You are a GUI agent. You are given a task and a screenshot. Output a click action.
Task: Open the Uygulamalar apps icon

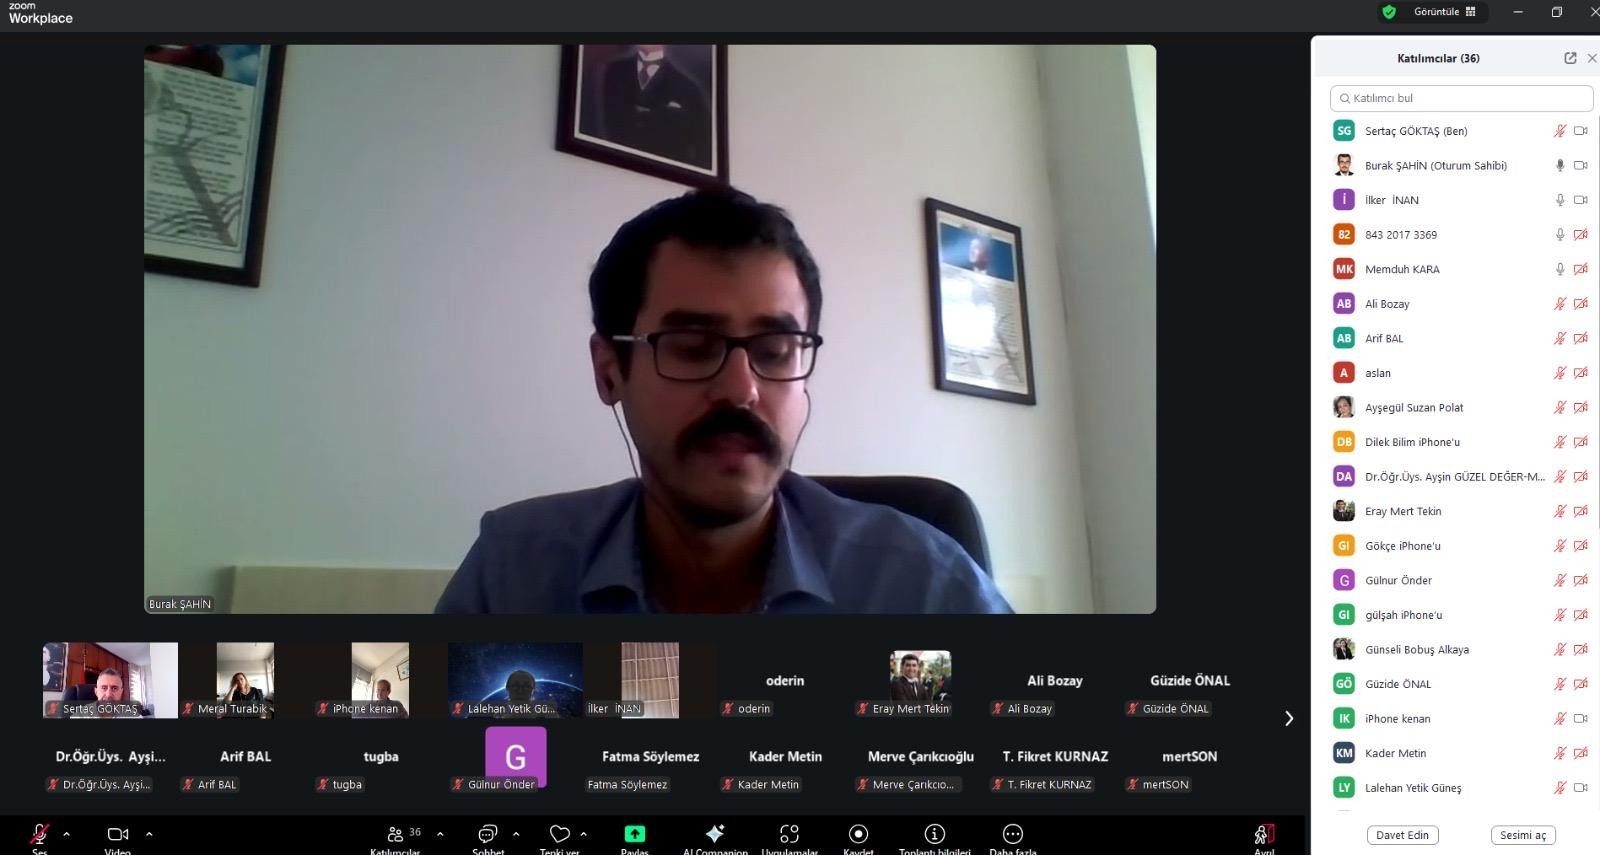pyautogui.click(x=789, y=834)
